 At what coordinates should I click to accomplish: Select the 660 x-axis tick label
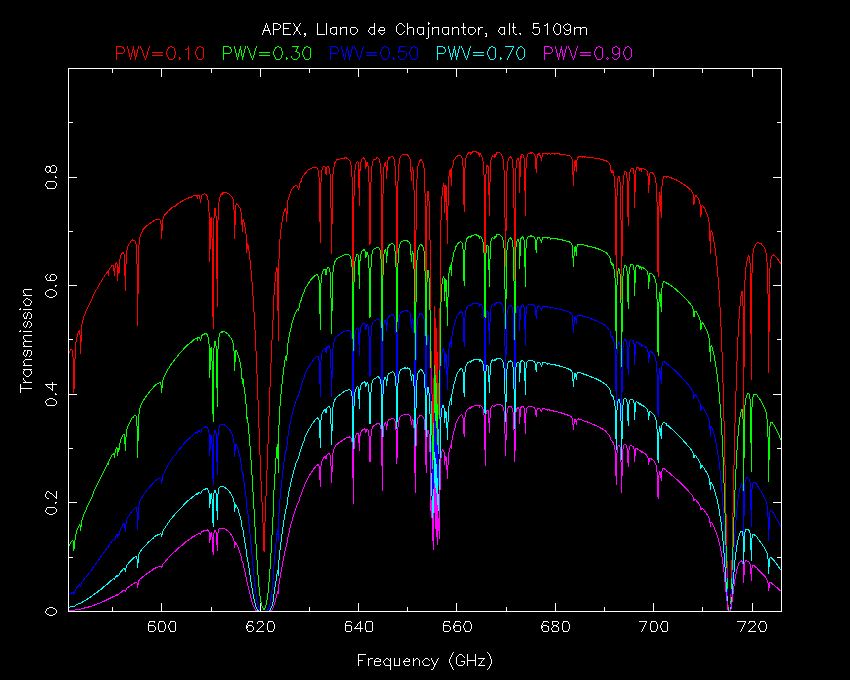pos(457,628)
